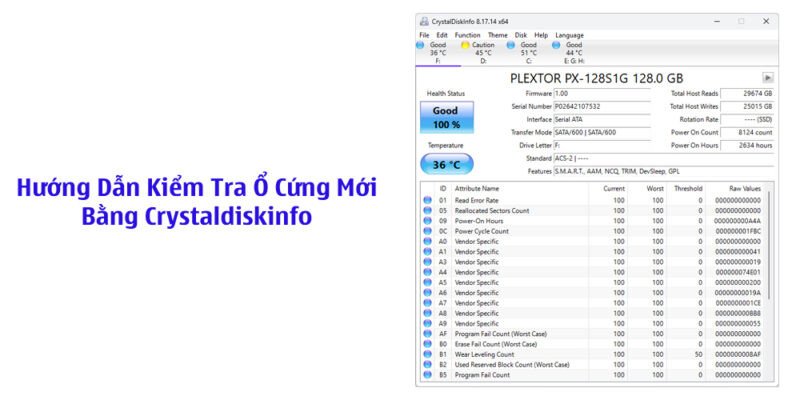Viewport: 800px width, 400px height.
Task: Click the Drive Letter field showing F:
Action: point(602,145)
